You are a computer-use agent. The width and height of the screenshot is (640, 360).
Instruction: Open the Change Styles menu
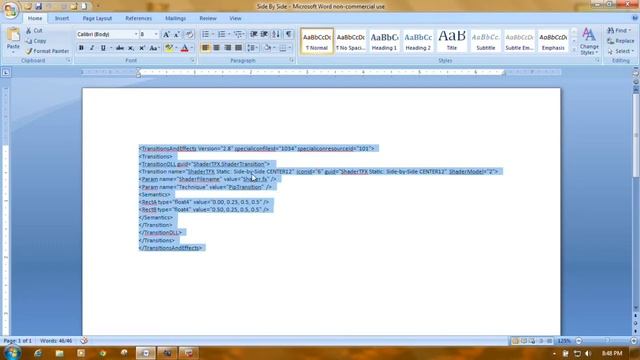(589, 41)
